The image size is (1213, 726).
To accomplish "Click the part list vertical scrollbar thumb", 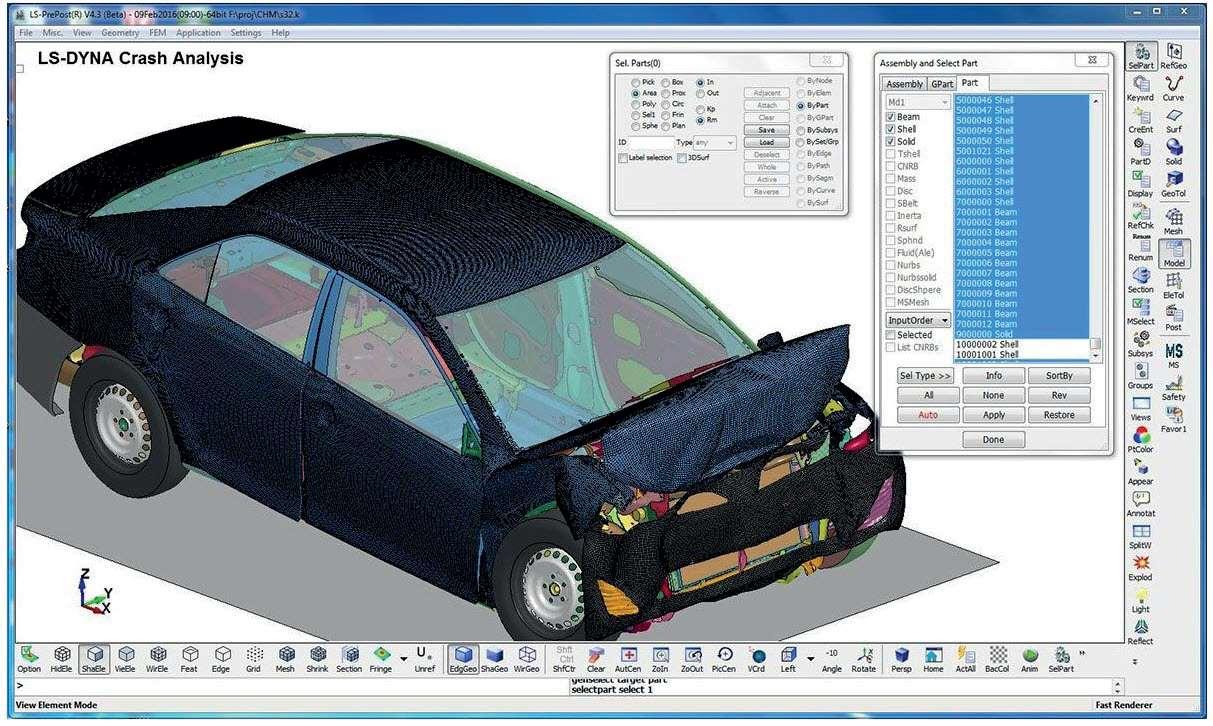I will [1095, 342].
